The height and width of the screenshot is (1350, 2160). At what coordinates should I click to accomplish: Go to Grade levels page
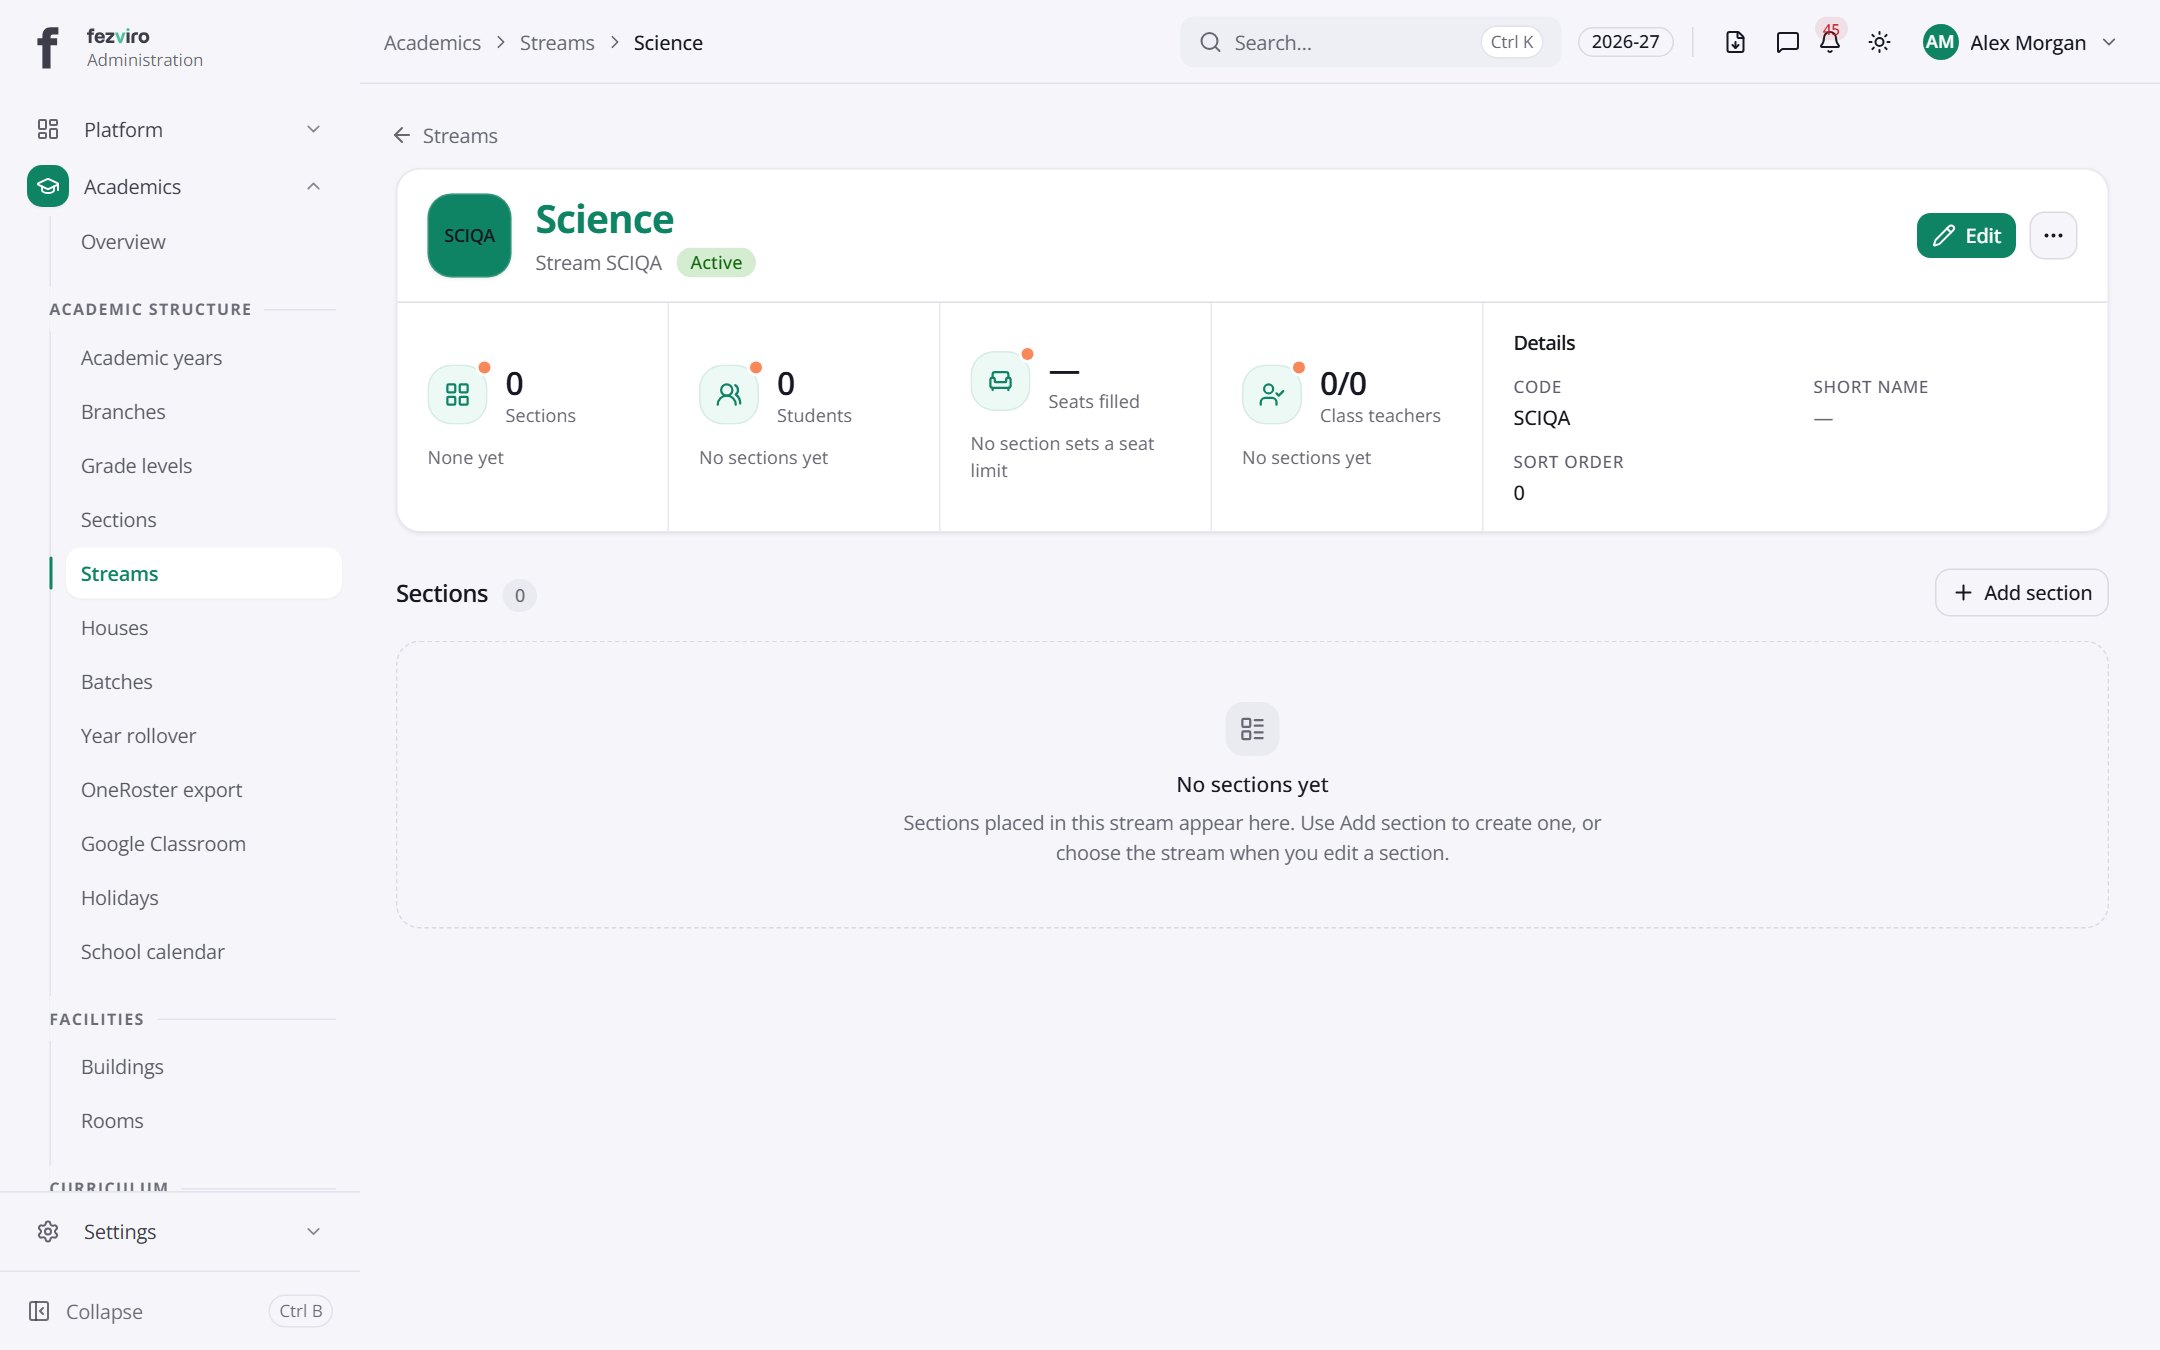point(136,465)
